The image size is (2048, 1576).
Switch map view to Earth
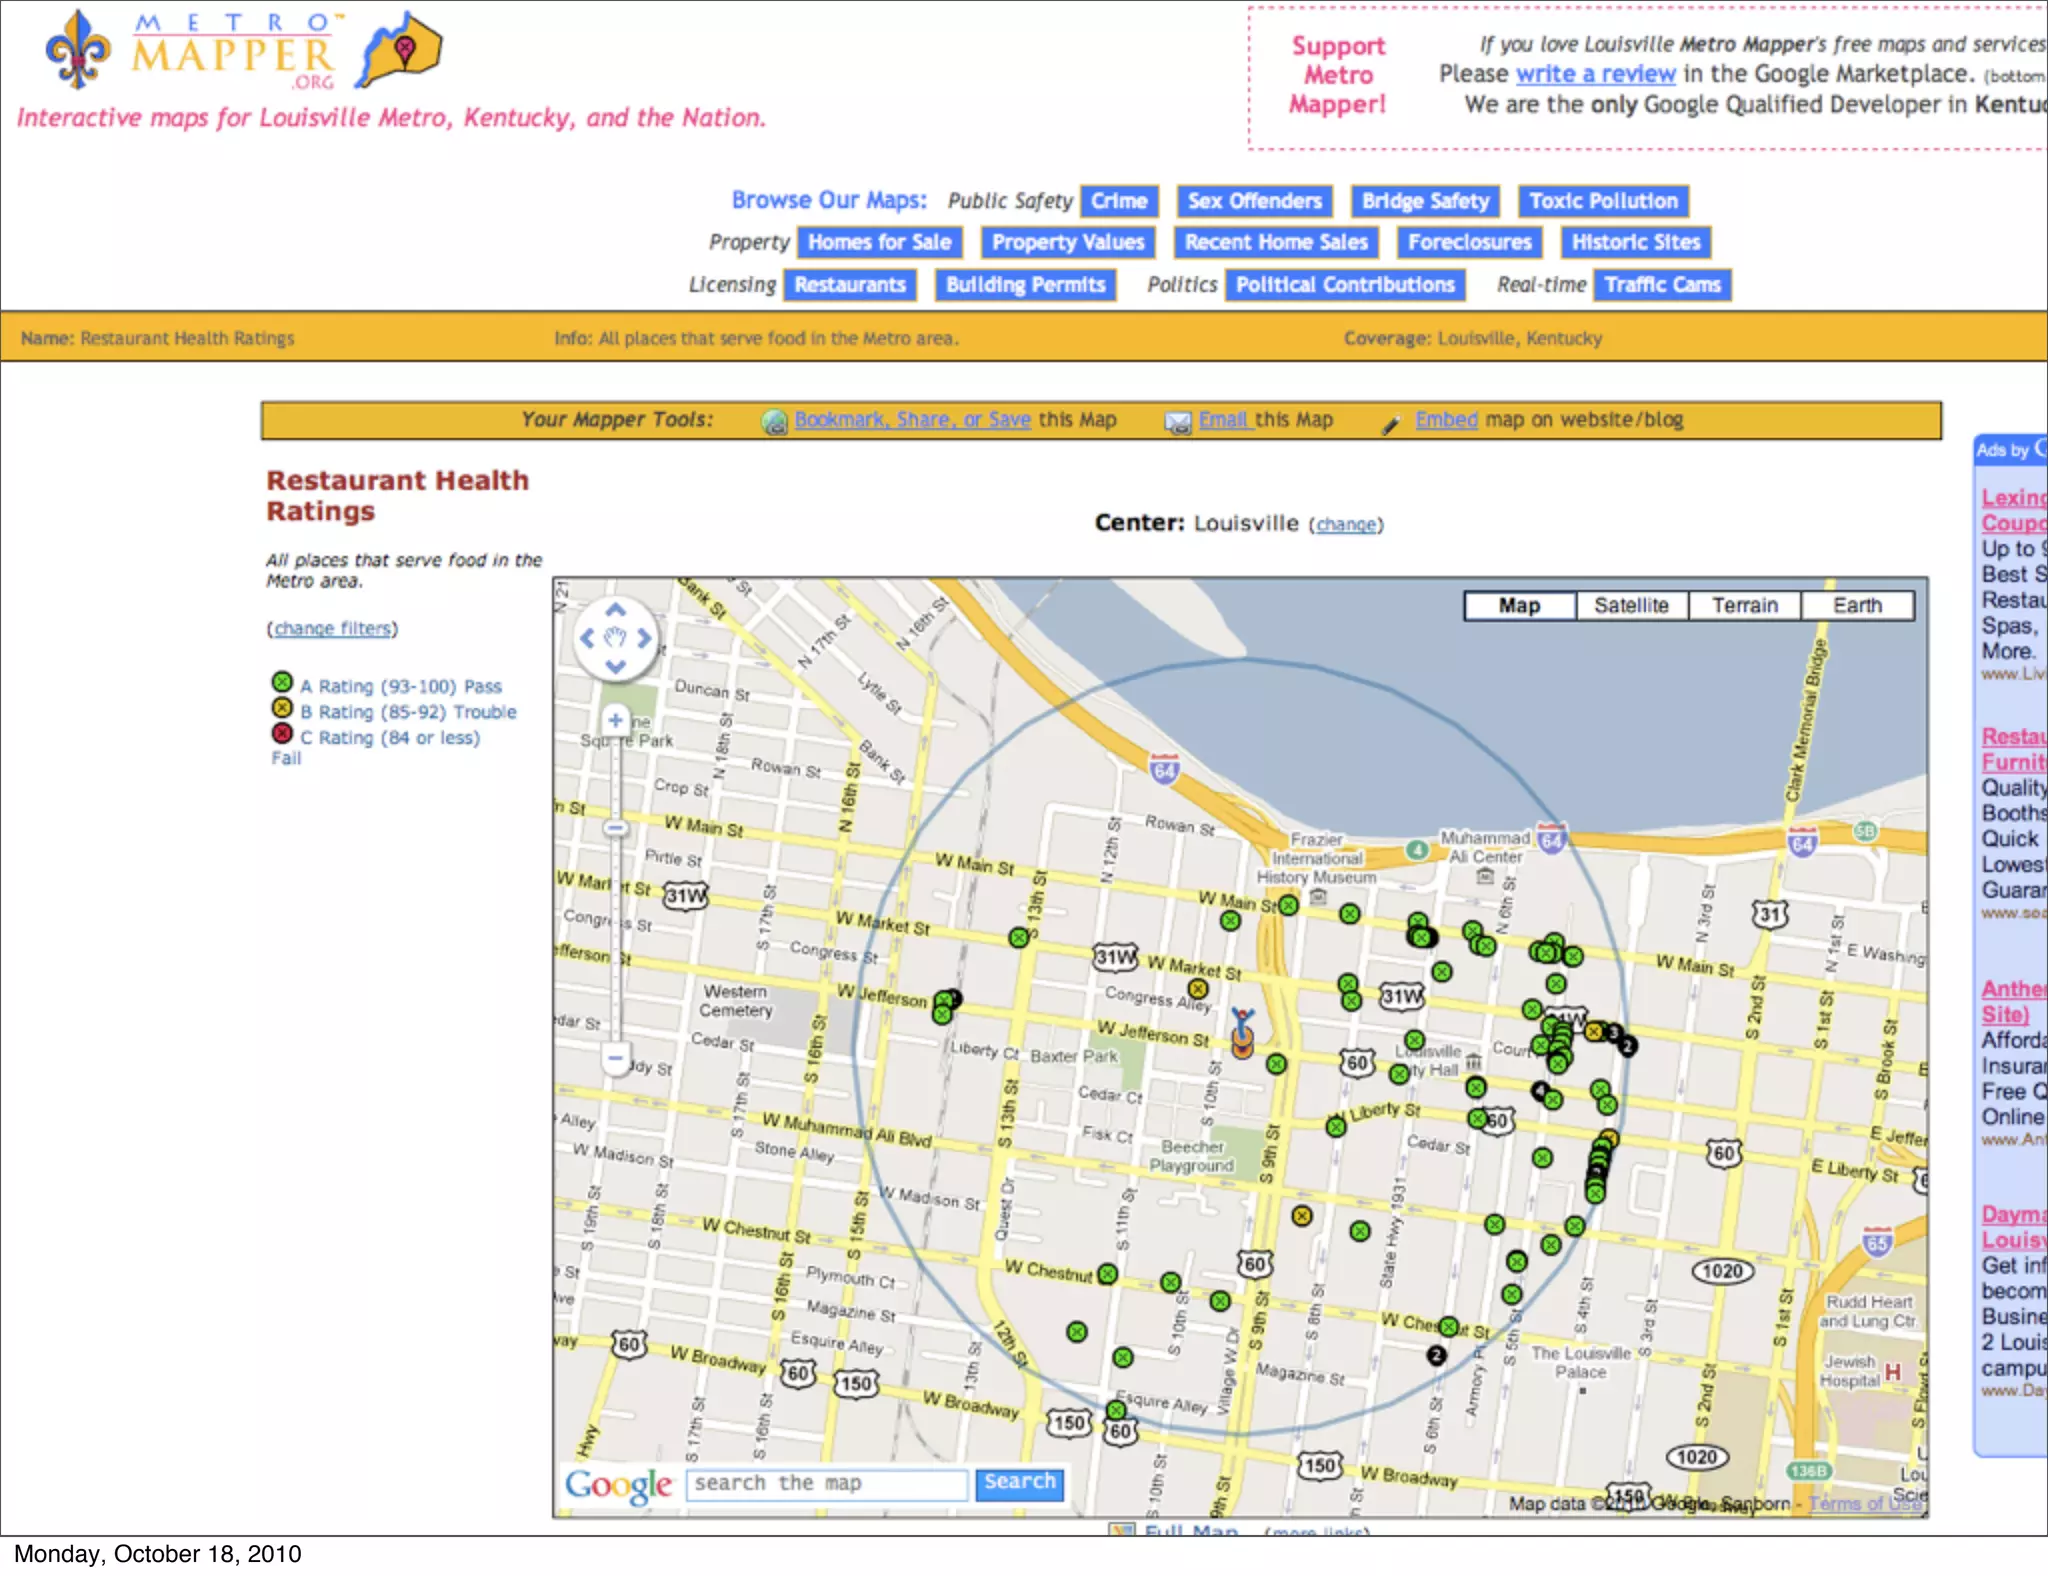click(1857, 605)
